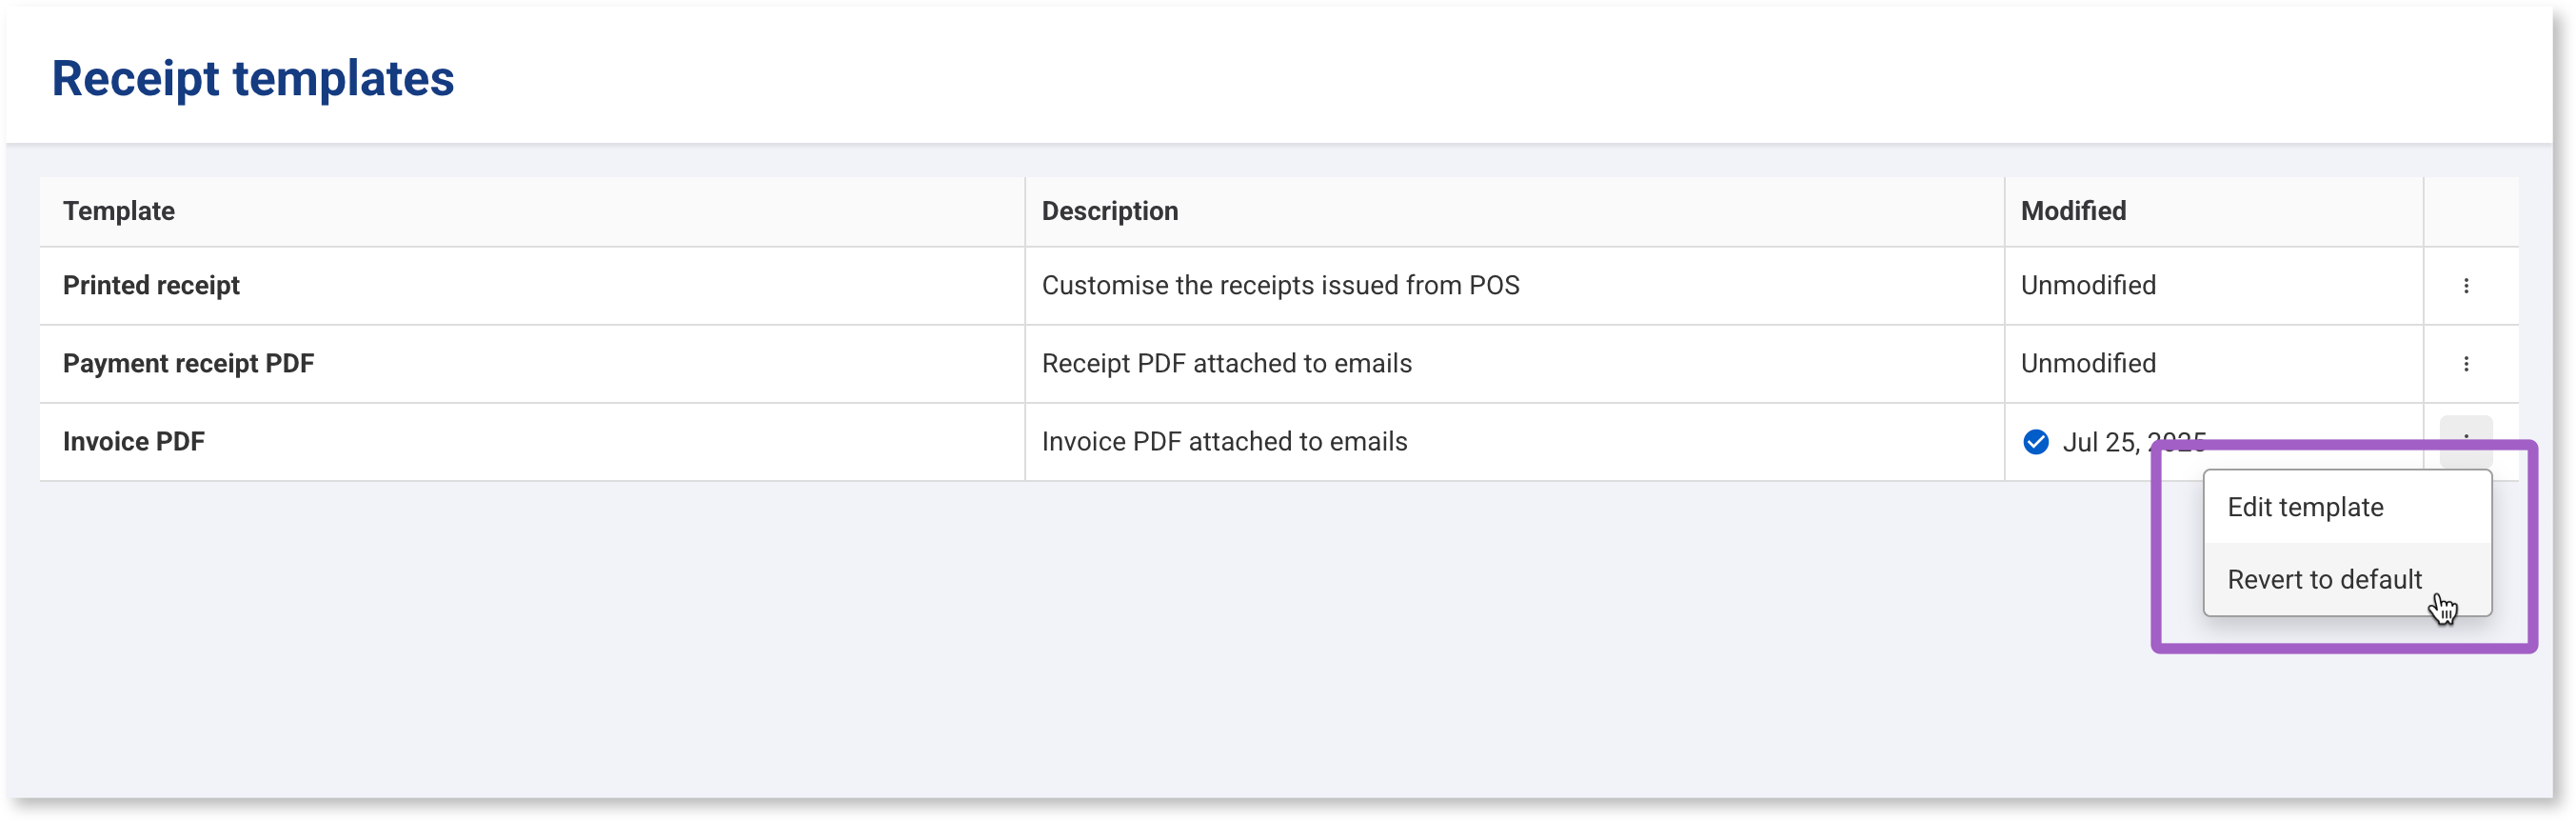Select Revert to default menu option
2576x821 pixels.
[x=2324, y=580]
